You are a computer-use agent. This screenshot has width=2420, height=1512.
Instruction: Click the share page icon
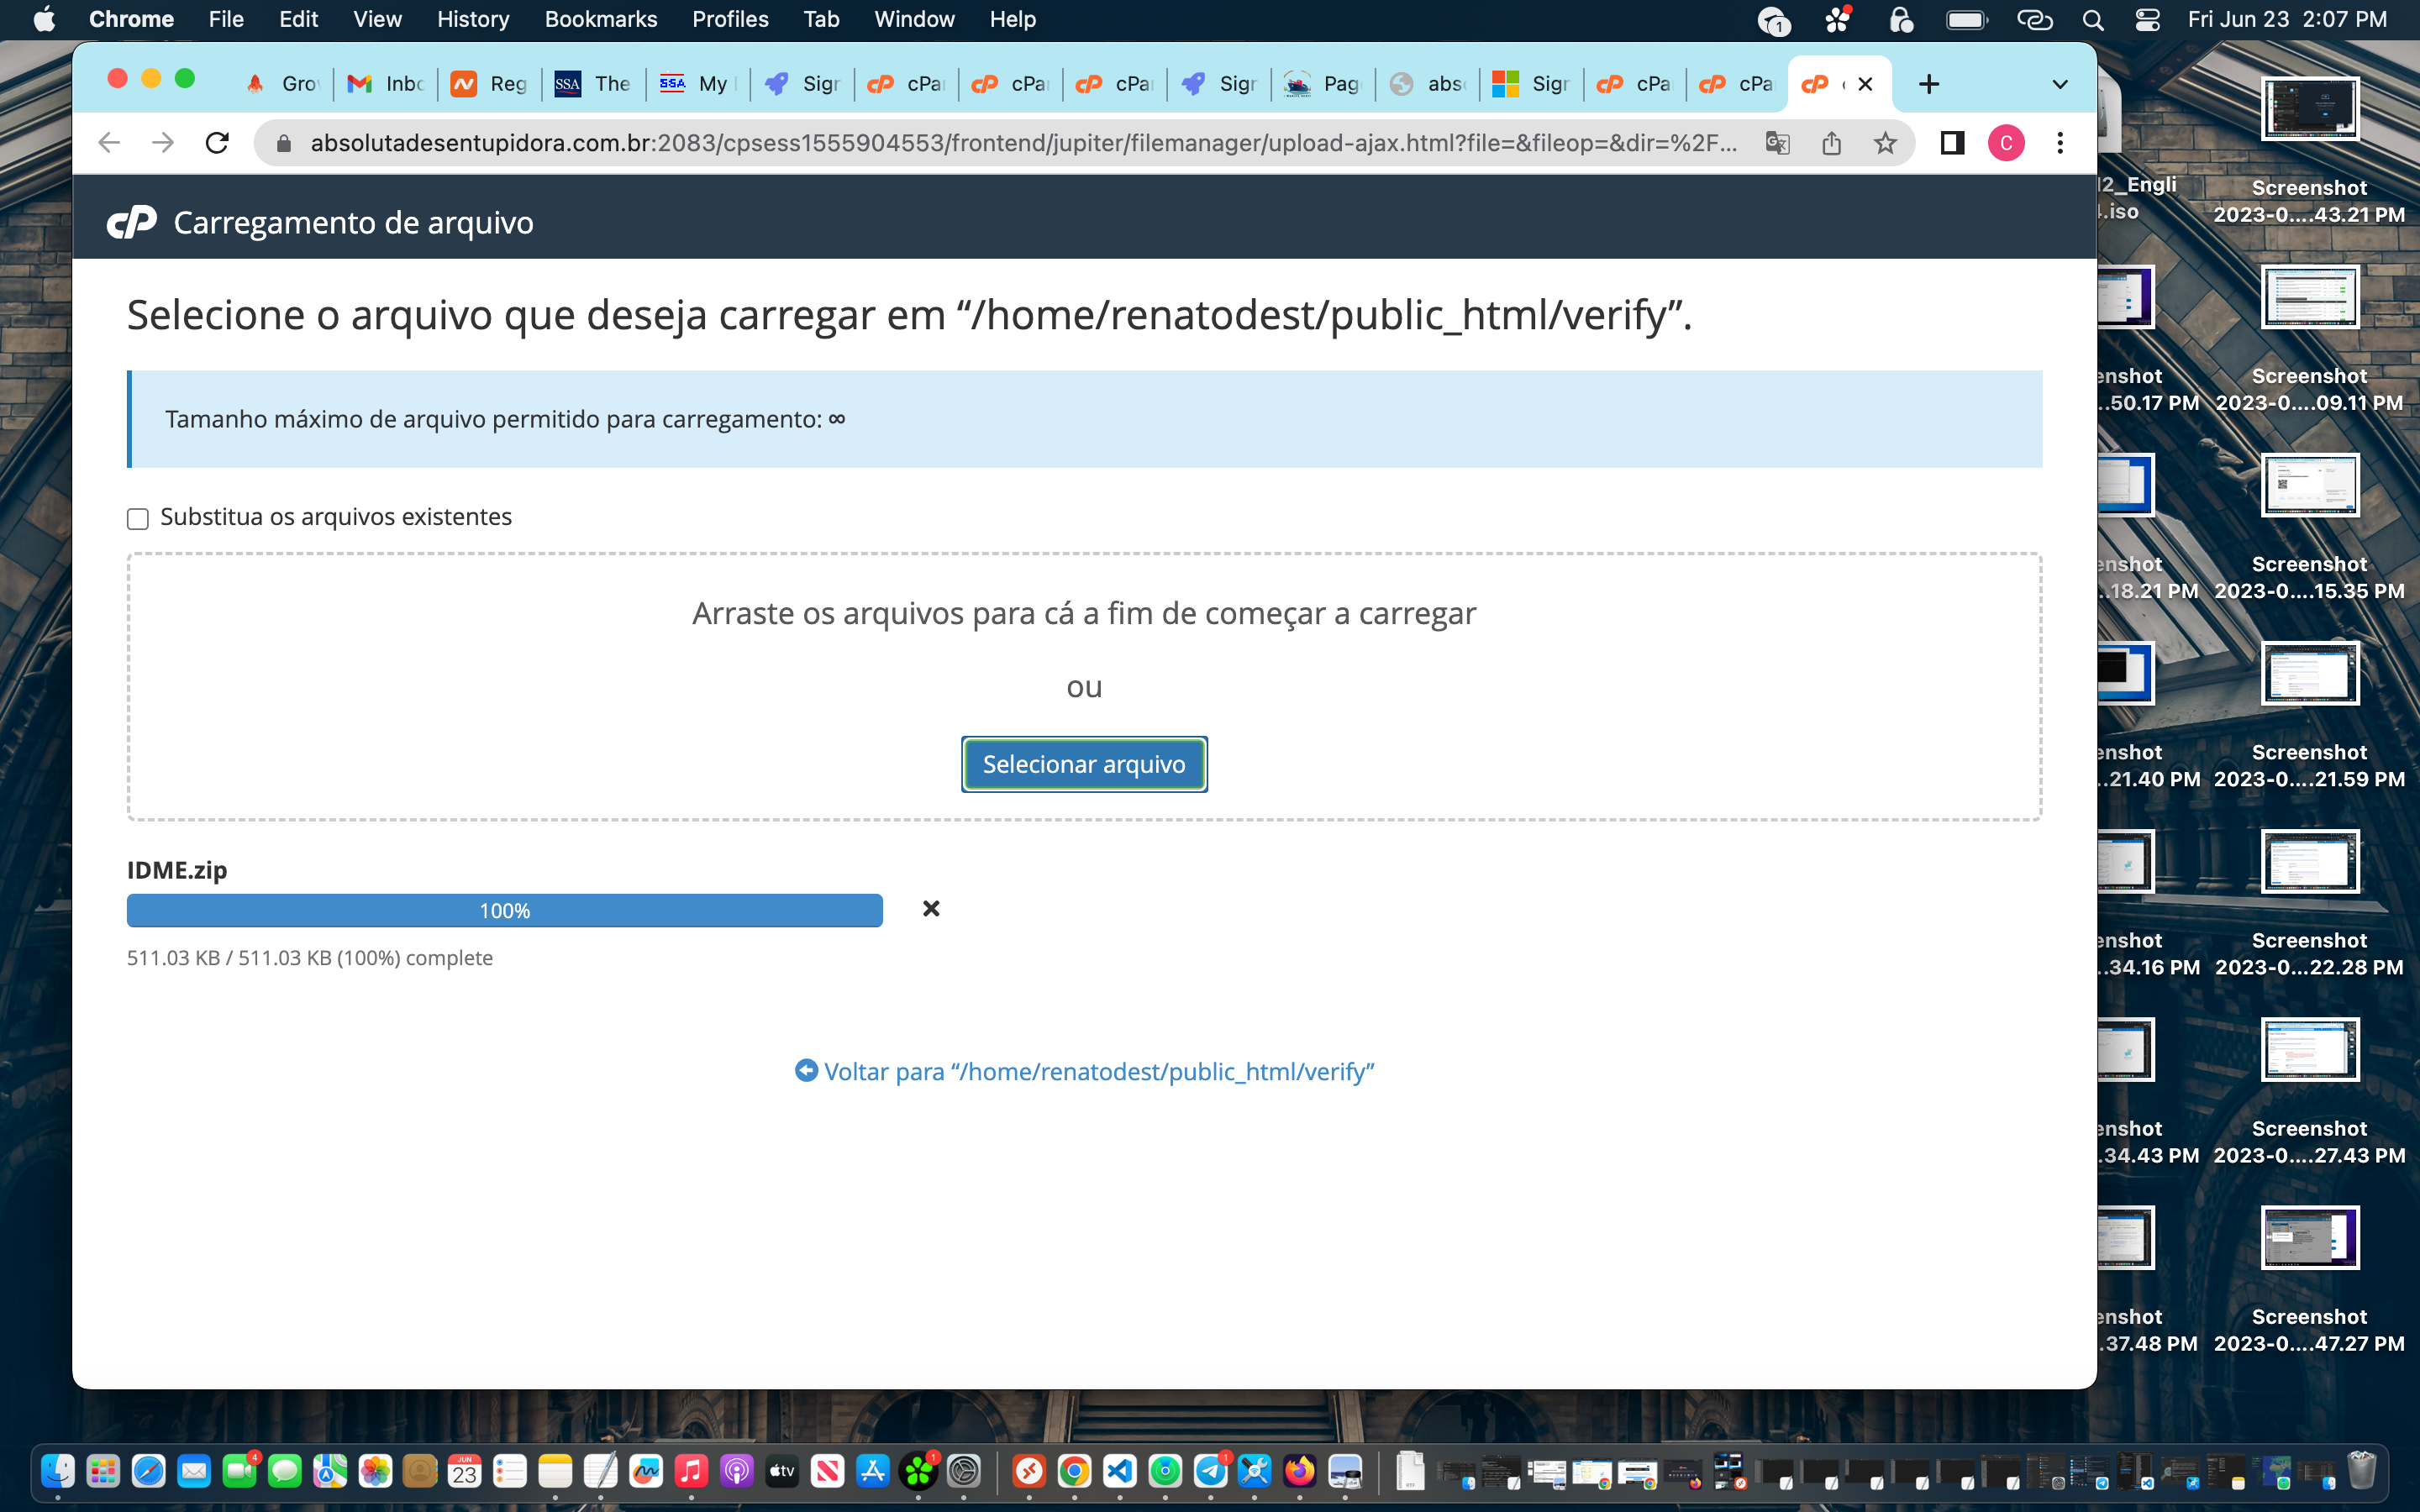point(1831,143)
